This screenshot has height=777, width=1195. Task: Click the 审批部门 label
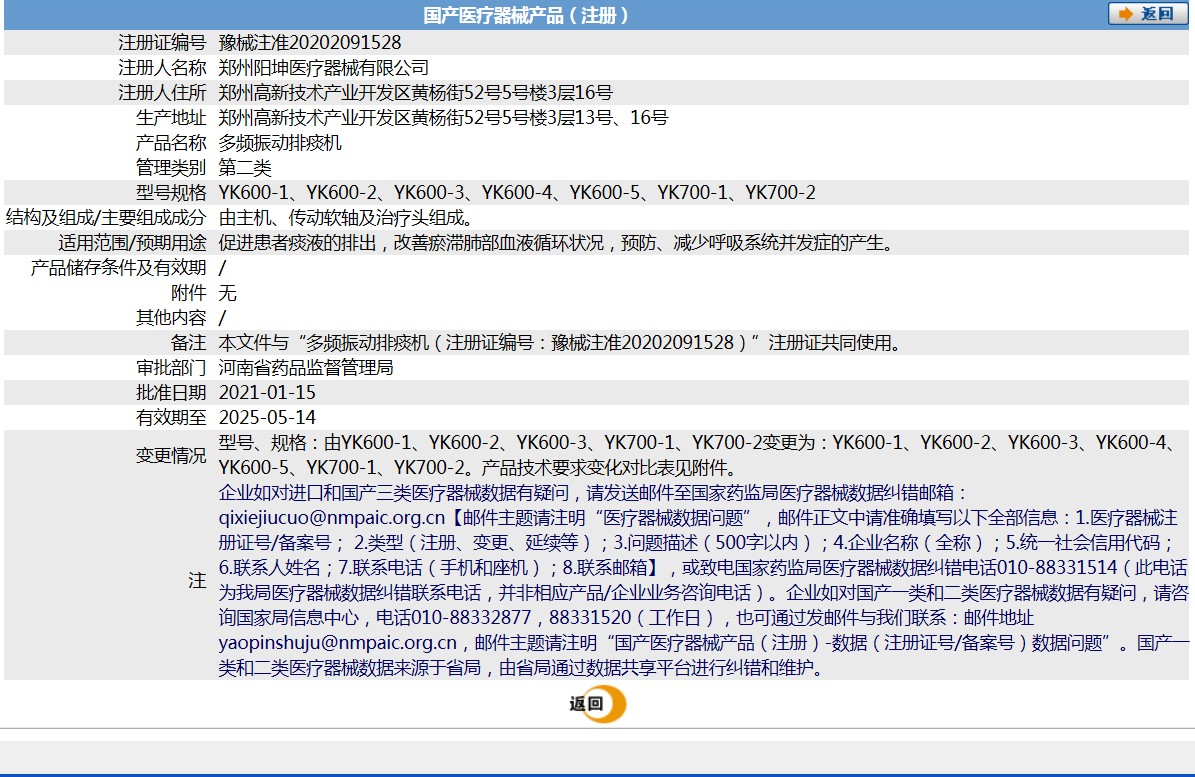171,368
